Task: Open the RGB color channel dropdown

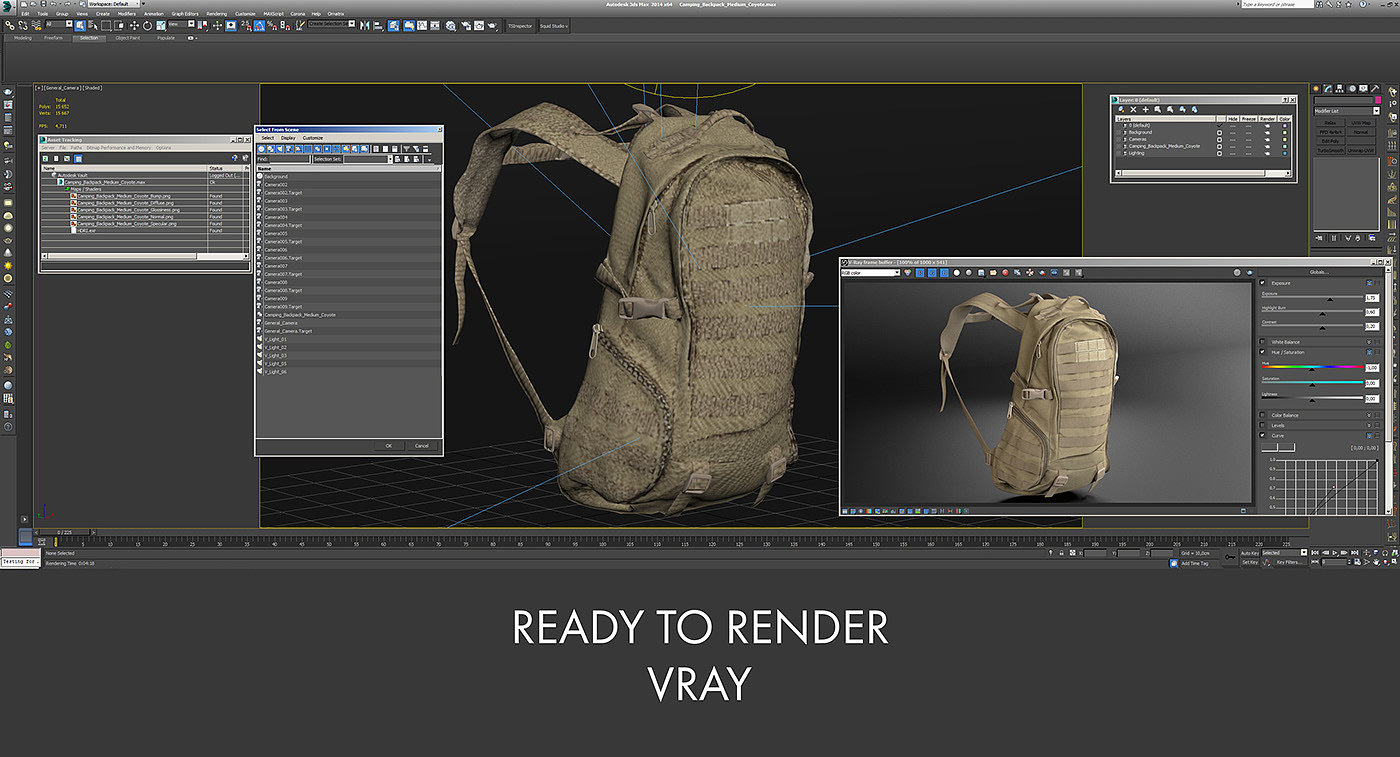Action: coord(871,272)
